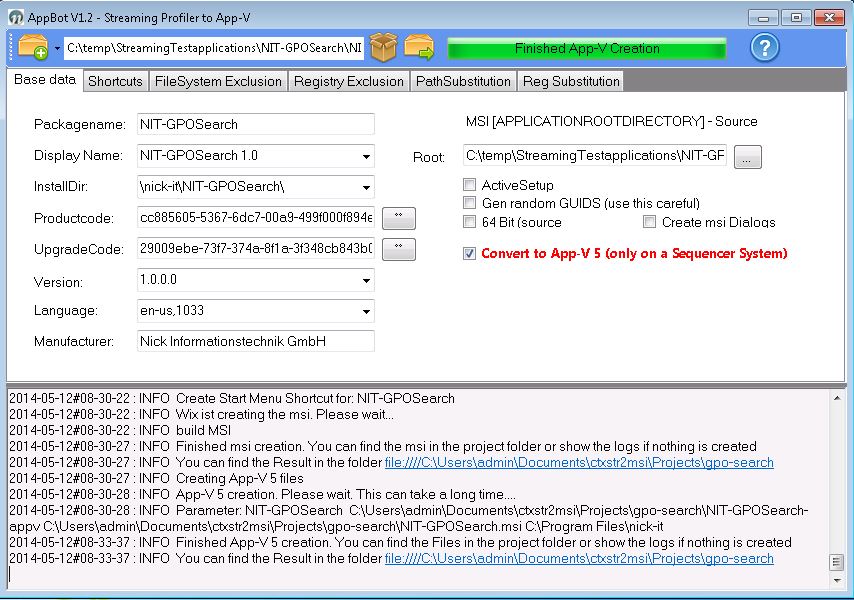This screenshot has height=600, width=854.
Task: Click the 'Wix ist creating the msi' log line
Action: [202, 414]
